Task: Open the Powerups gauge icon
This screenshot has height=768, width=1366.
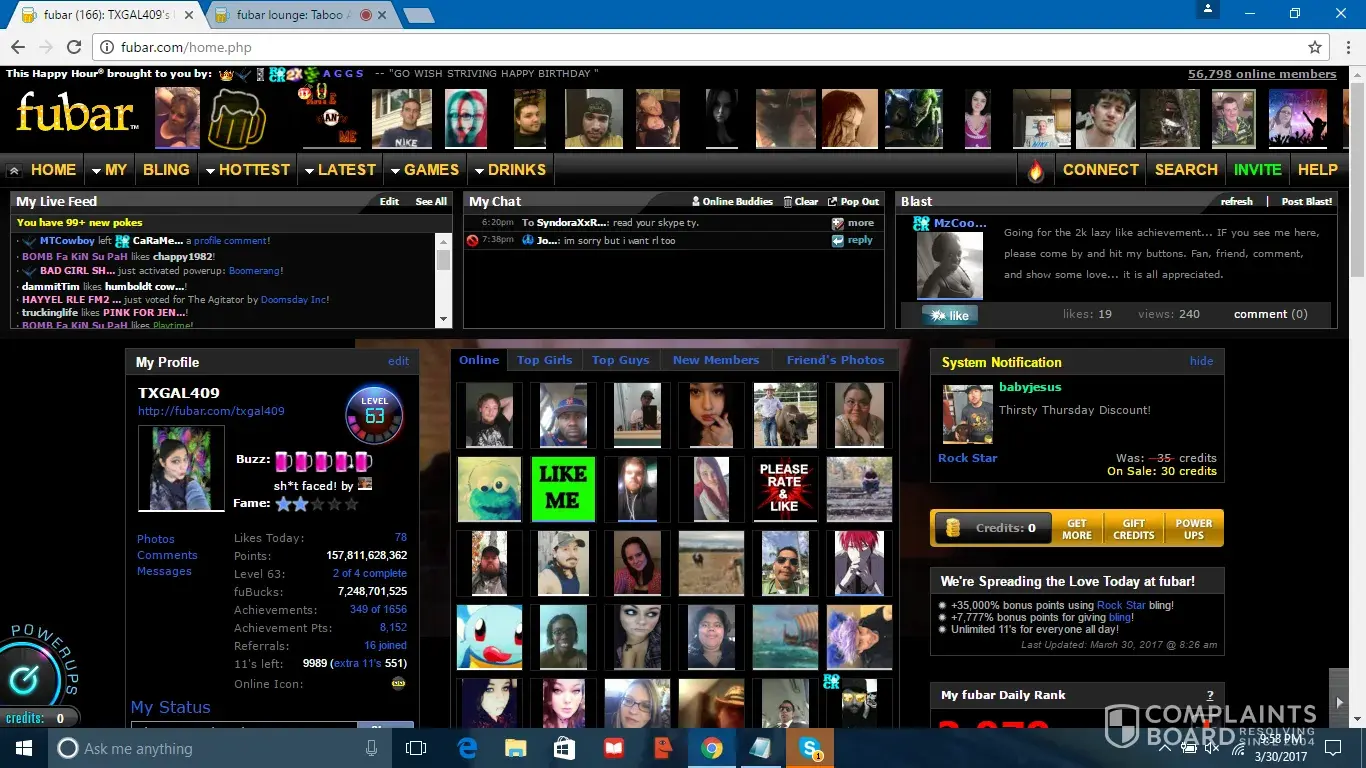Action: [x=22, y=679]
